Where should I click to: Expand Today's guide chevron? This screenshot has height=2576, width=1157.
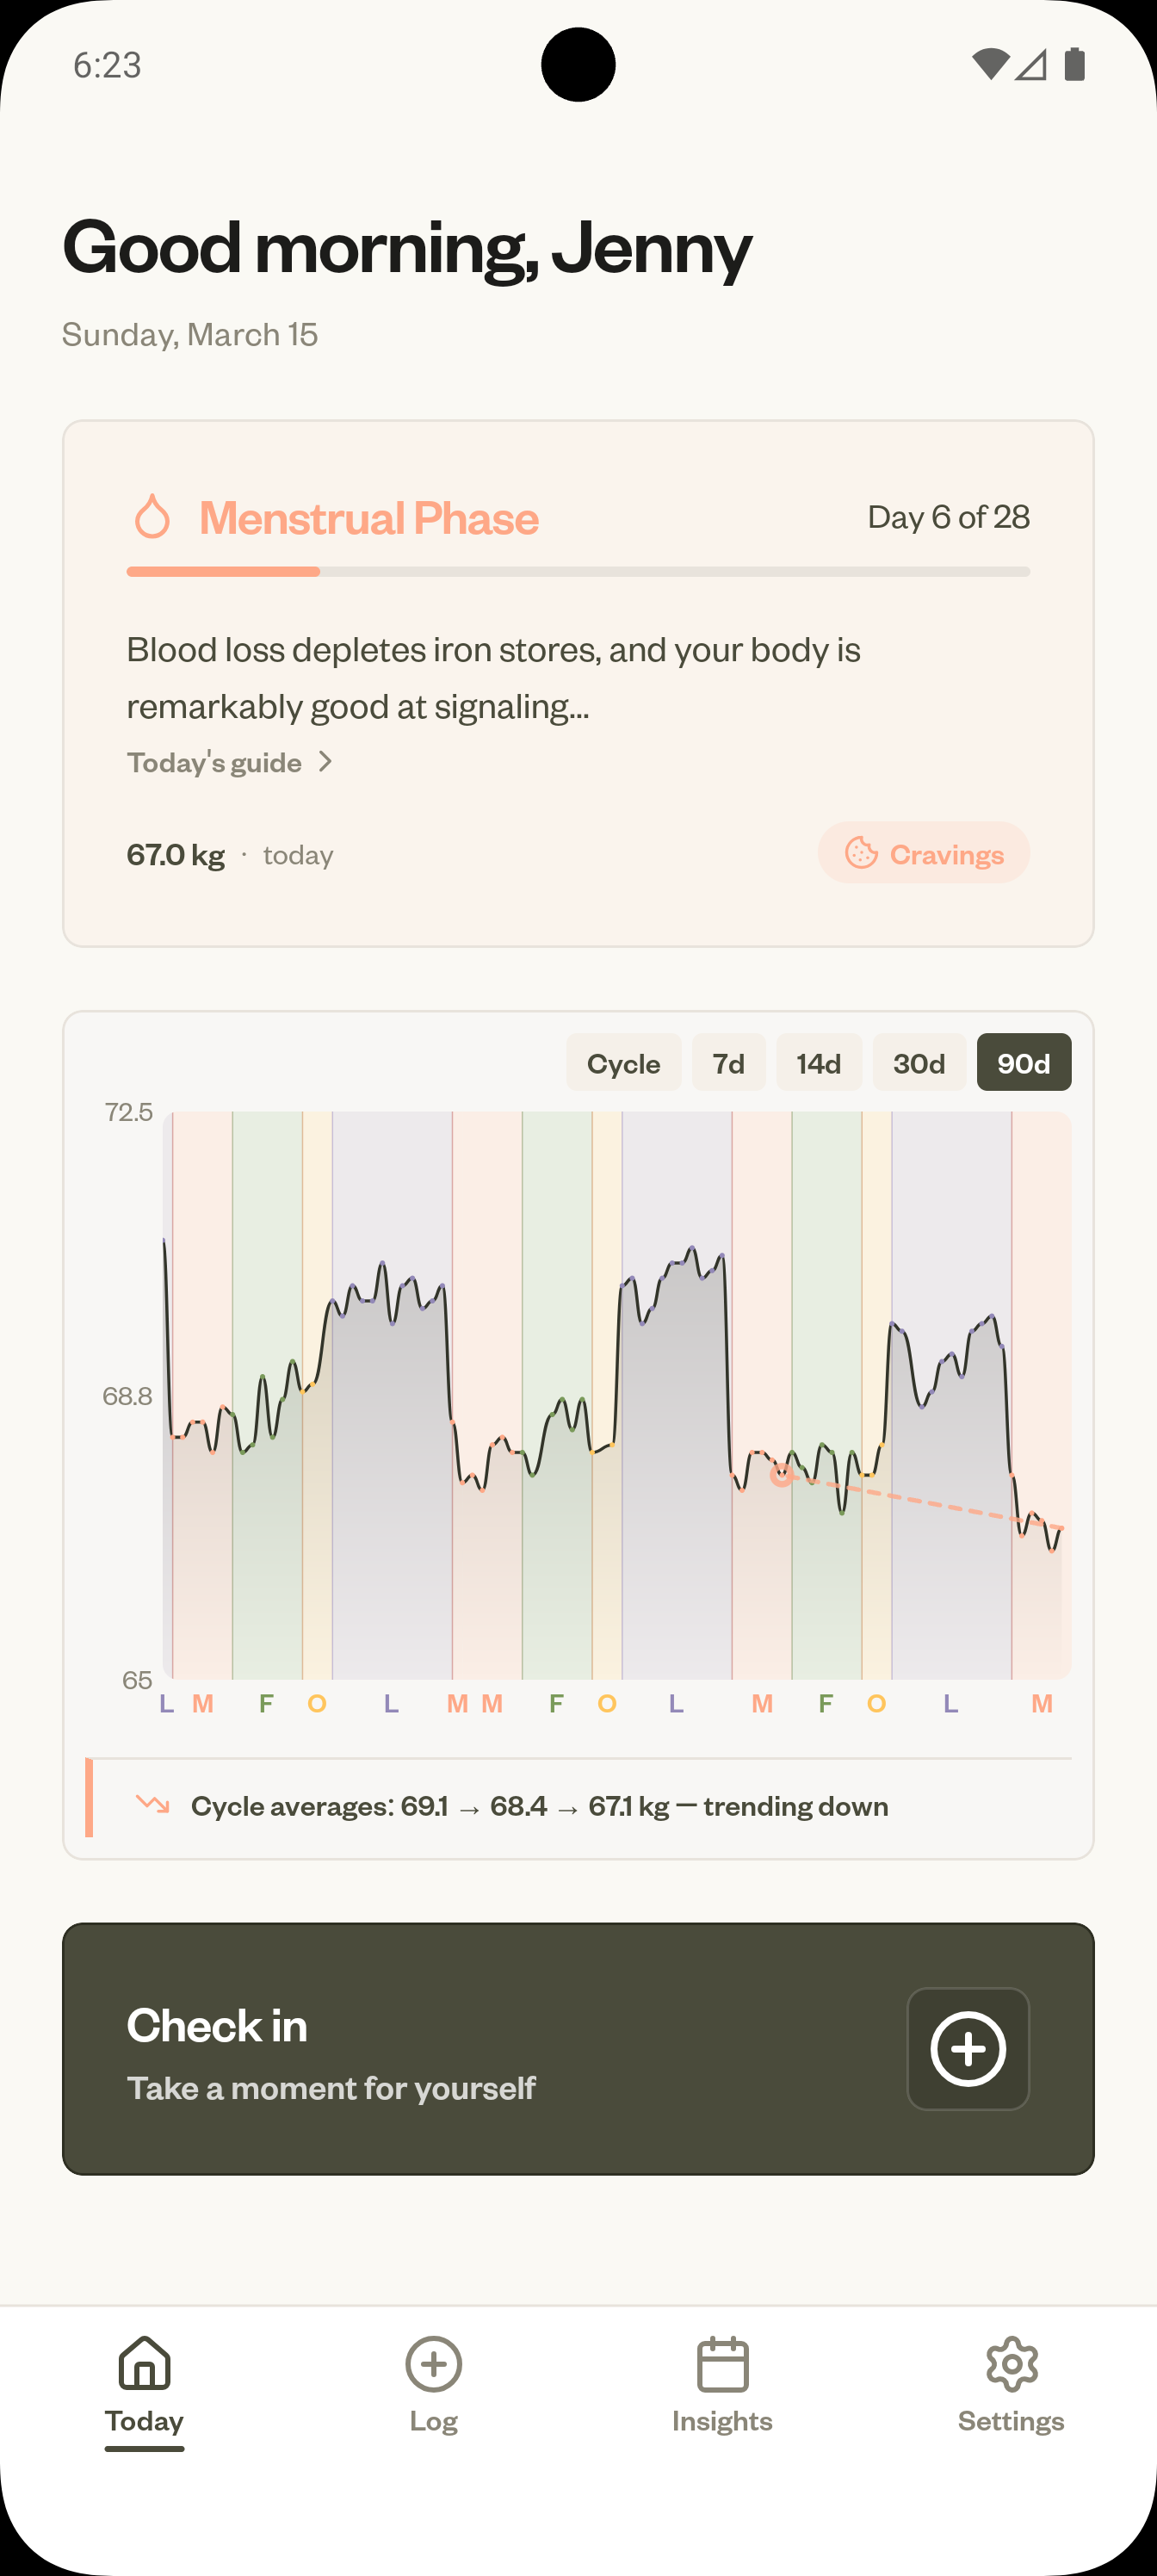327,762
